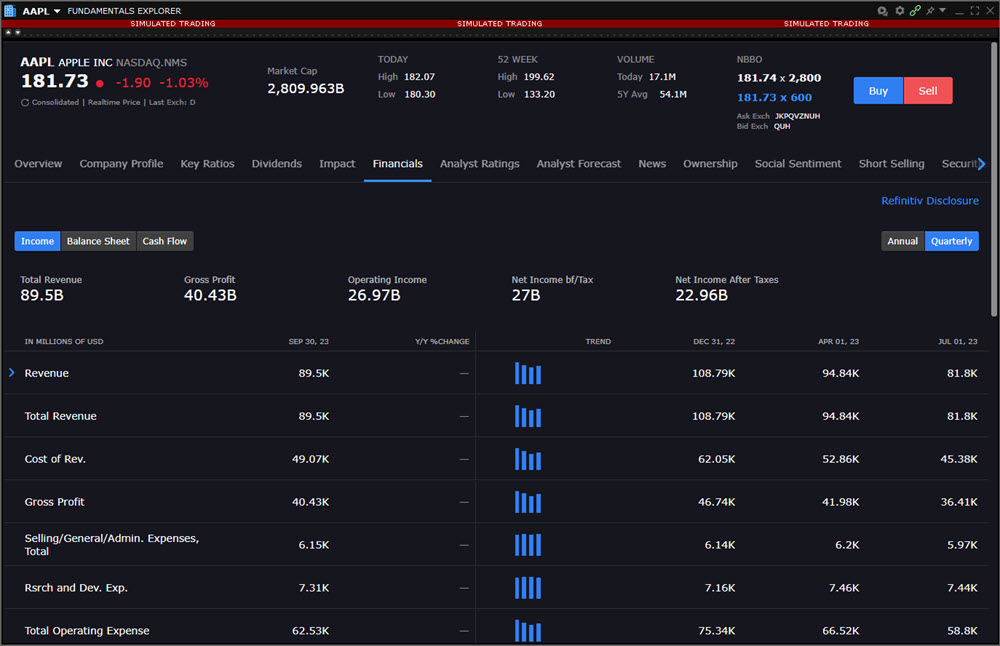Image resolution: width=1000 pixels, height=646 pixels.
Task: Switch to the News tab
Action: [652, 164]
